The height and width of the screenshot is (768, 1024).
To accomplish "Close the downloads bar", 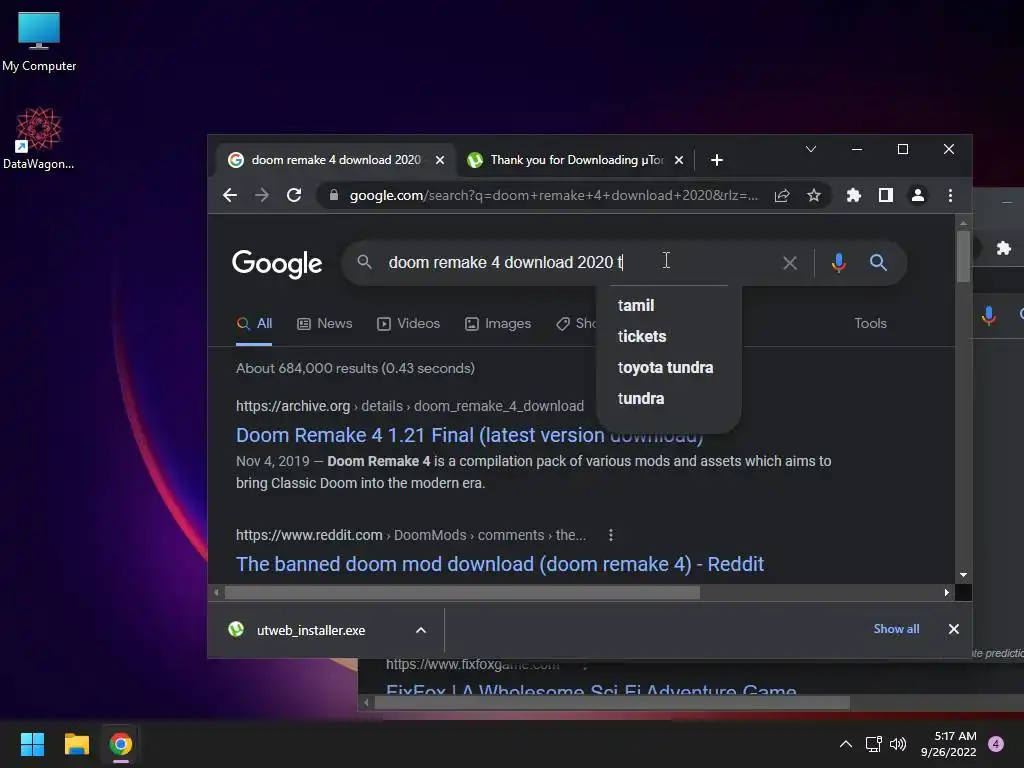I will click(x=953, y=629).
